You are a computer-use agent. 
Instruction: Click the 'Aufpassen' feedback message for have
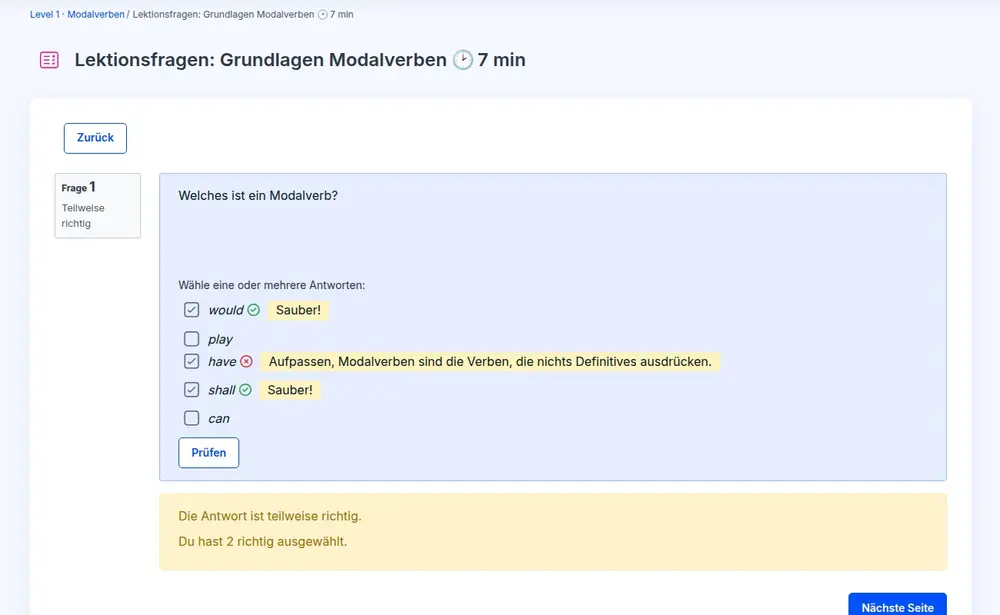tap(490, 362)
